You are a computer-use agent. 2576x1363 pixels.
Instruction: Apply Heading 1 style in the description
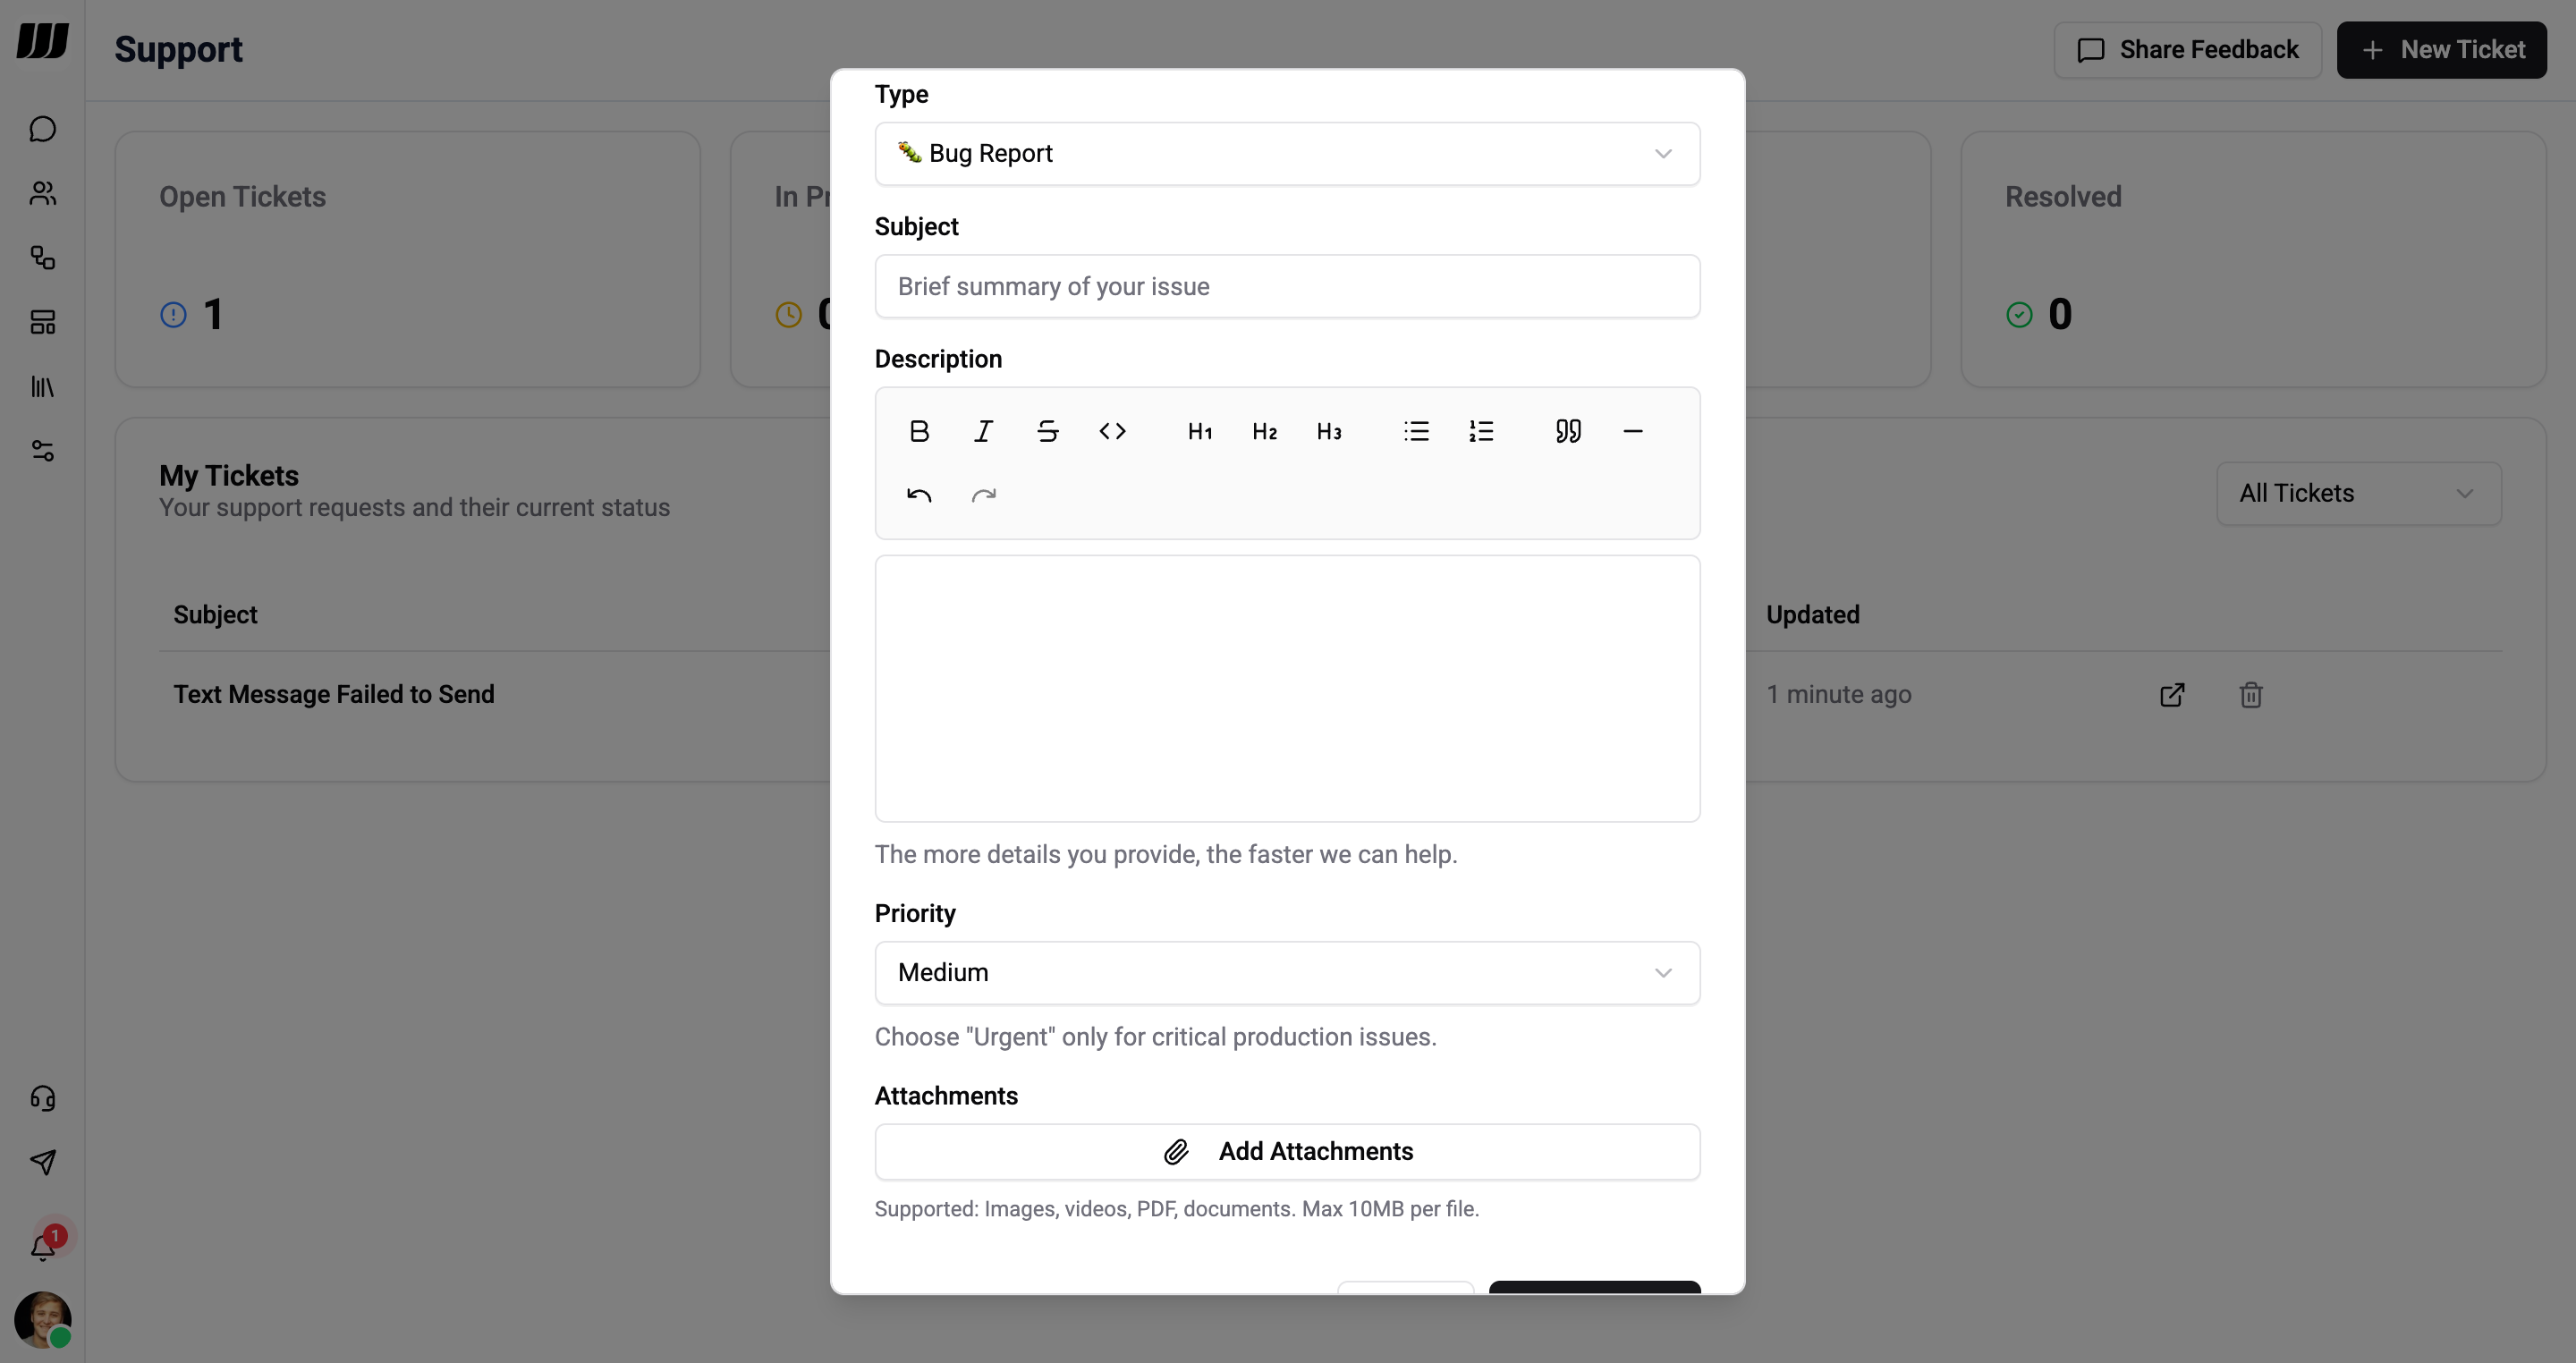[1199, 431]
